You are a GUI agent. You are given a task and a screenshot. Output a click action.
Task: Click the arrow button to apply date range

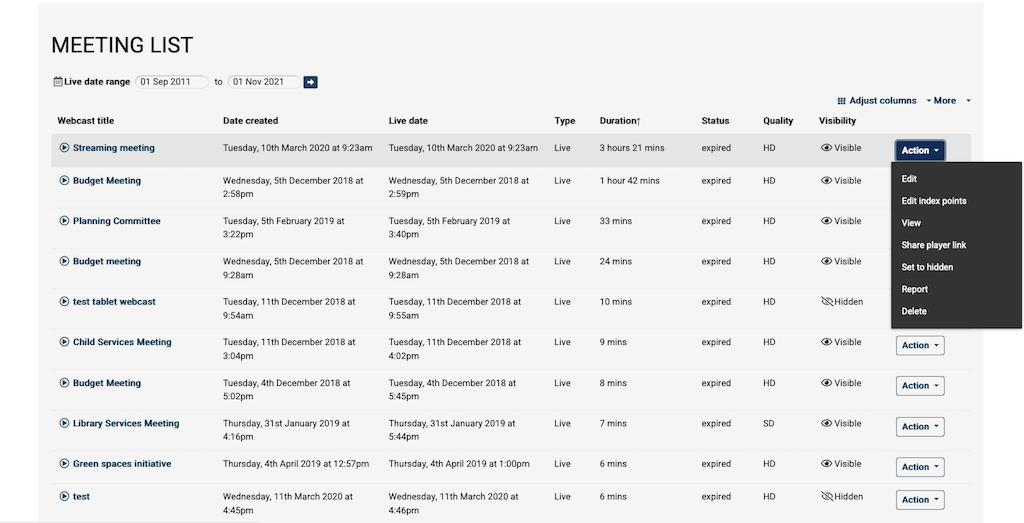(310, 82)
